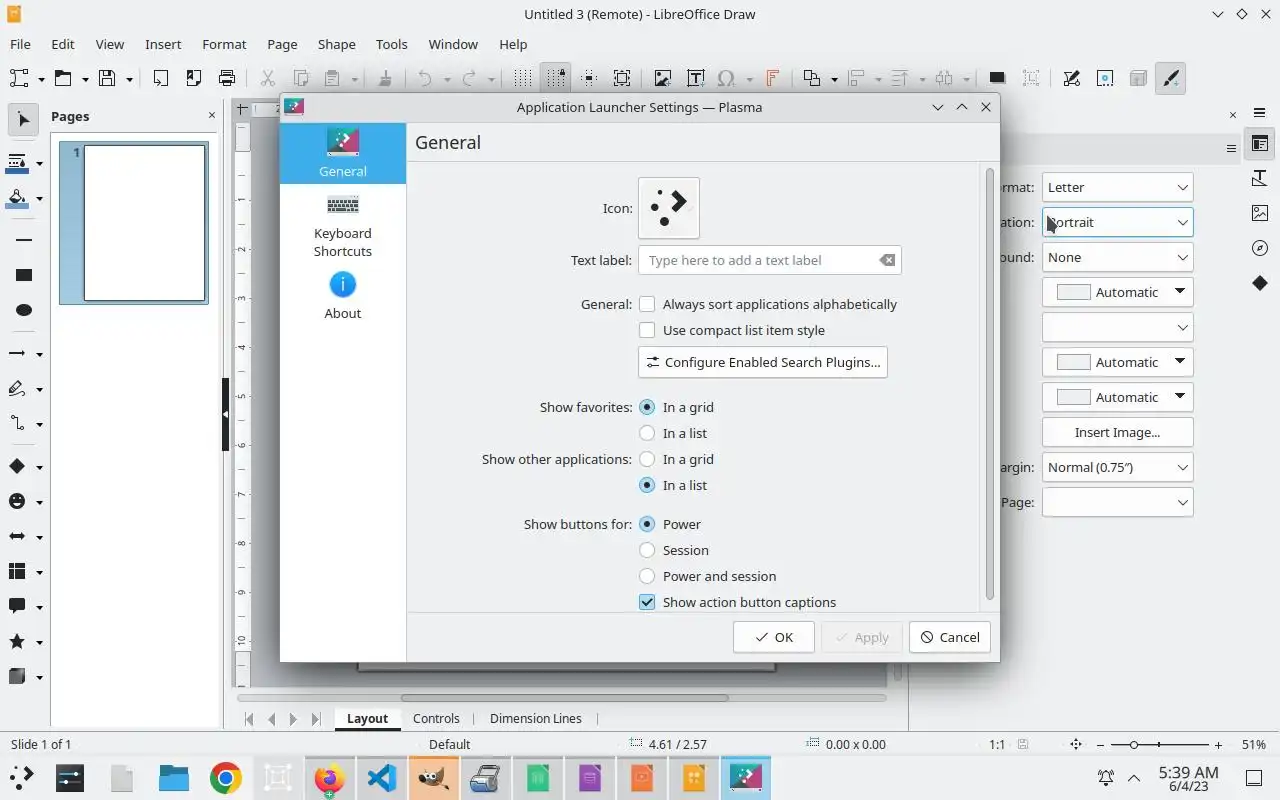This screenshot has width=1280, height=800.
Task: Open the Orientation dropdown showing Portrait
Action: [1117, 222]
